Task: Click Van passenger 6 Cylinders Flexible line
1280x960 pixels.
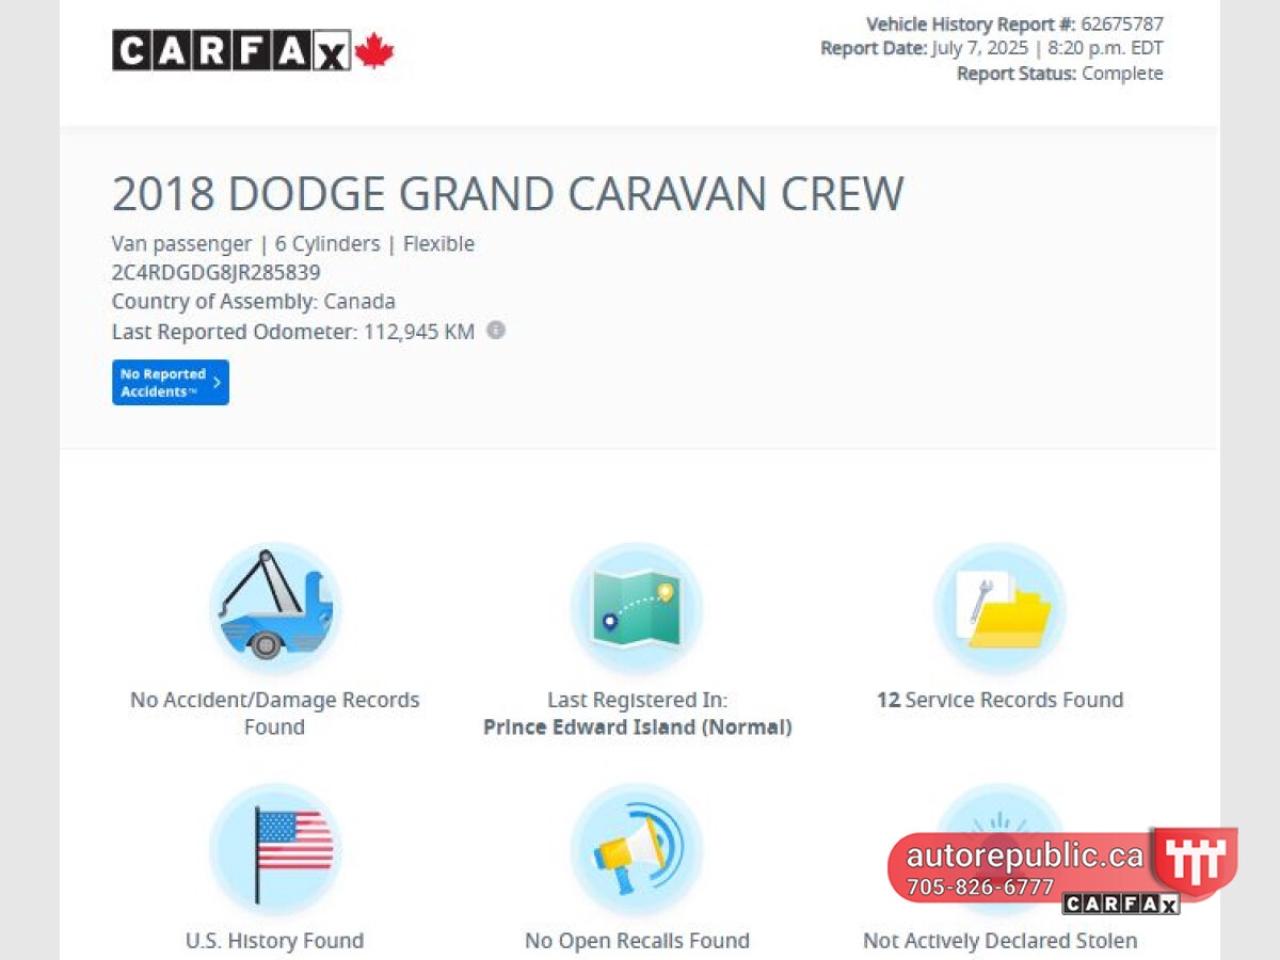Action: tap(293, 244)
